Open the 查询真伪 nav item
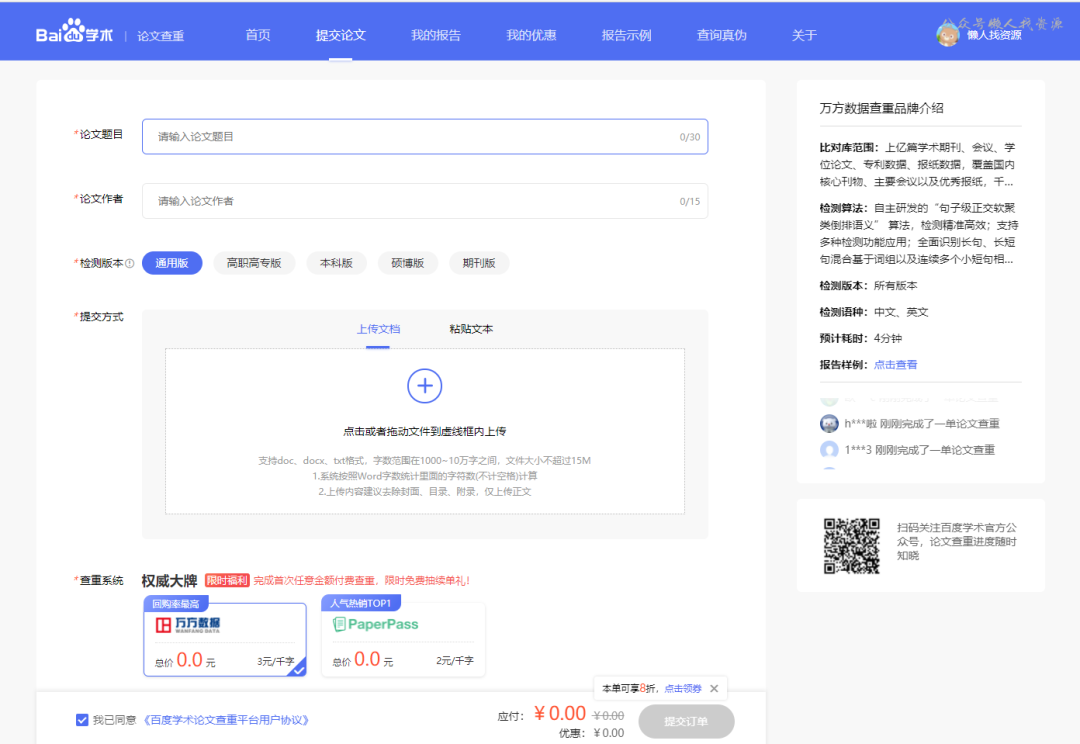Screen dimensions: 1080x744 pos(721,35)
